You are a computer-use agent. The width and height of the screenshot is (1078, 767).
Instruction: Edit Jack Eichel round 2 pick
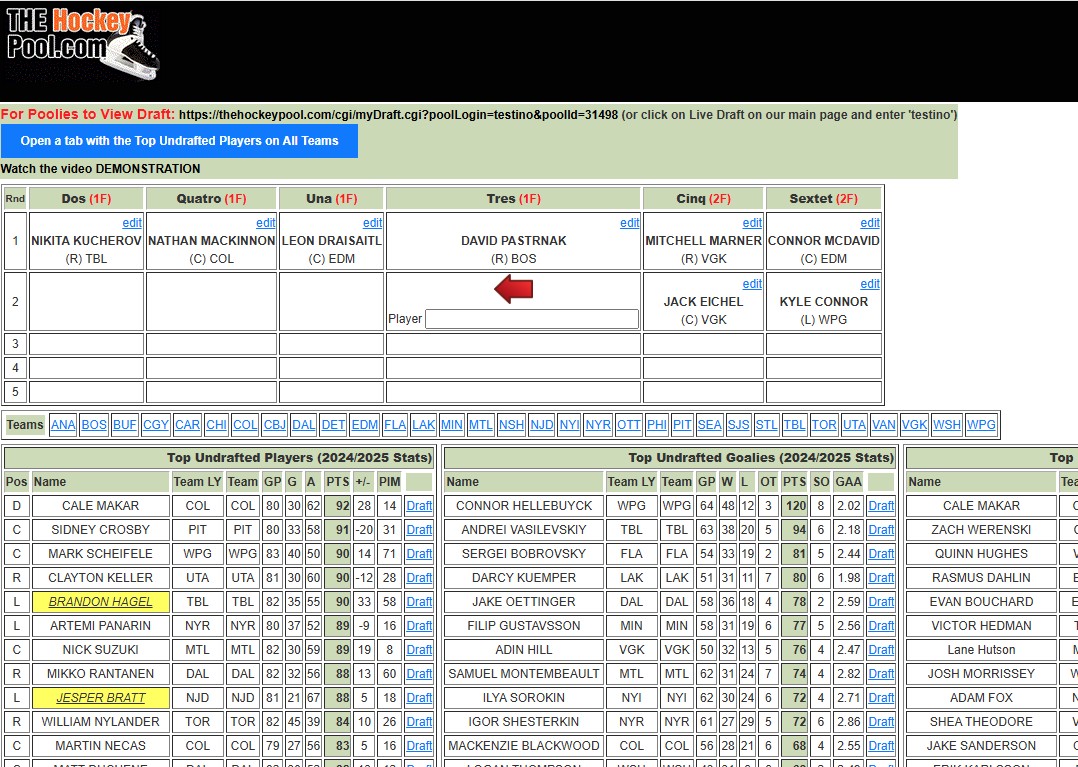click(x=752, y=284)
